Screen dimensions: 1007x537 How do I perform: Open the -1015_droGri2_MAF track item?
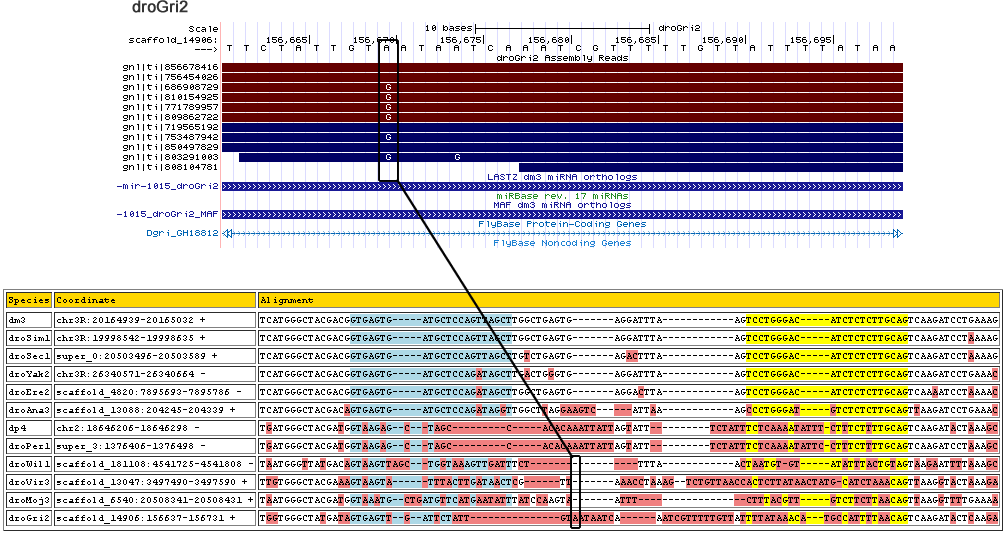pos(167,214)
